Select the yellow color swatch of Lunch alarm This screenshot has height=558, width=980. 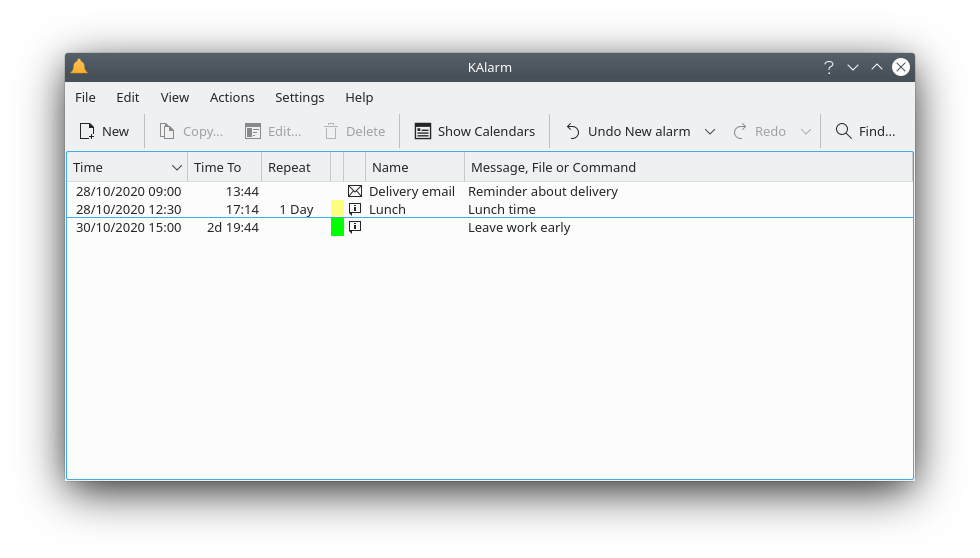pos(337,209)
